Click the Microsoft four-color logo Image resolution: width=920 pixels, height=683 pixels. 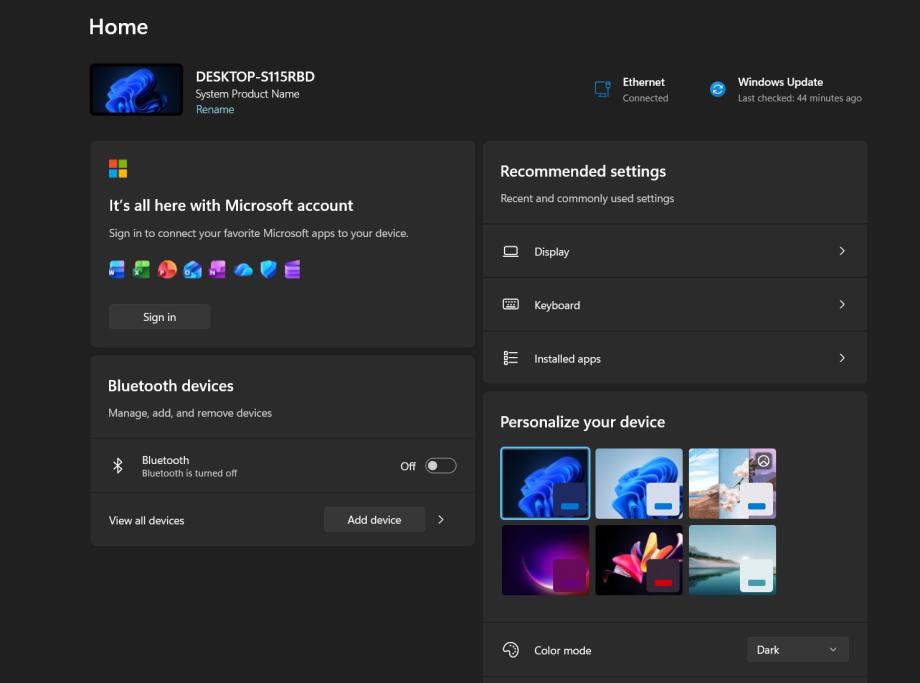[118, 168]
